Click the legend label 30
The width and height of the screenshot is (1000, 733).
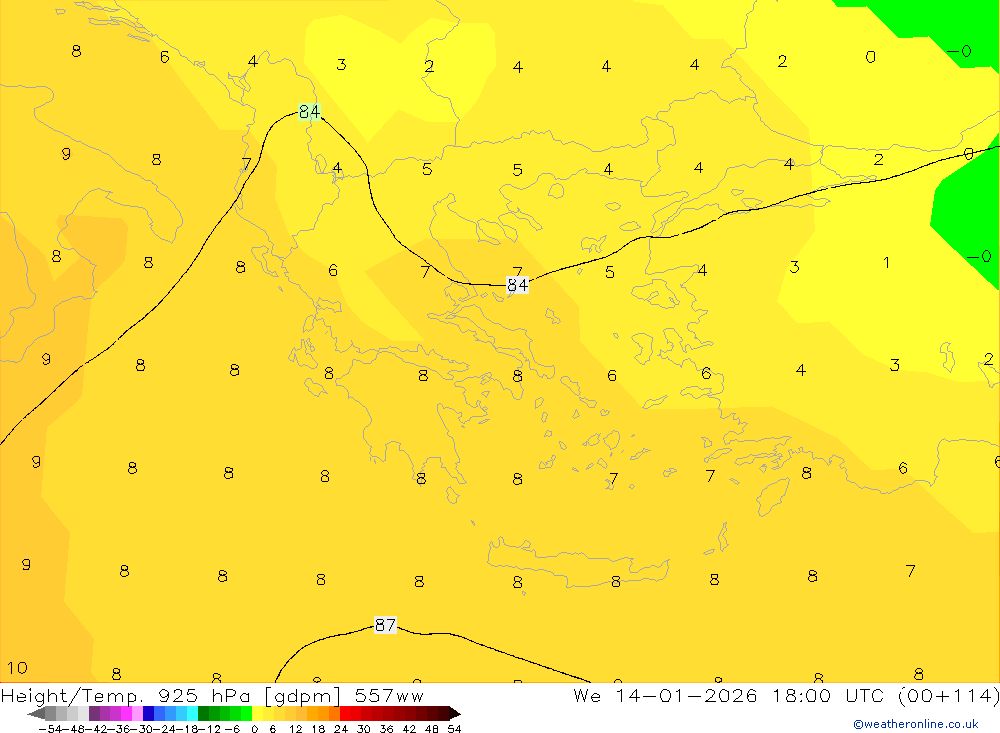[364, 729]
